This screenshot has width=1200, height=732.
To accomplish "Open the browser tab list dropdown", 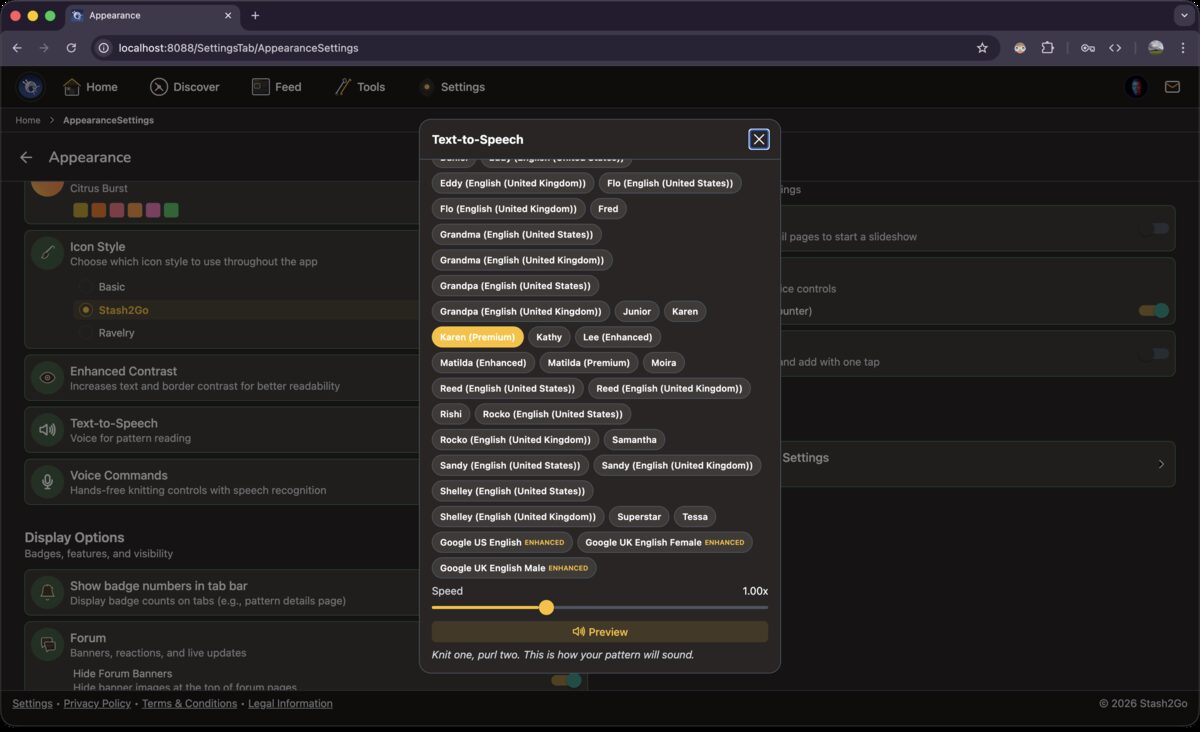I will [1184, 15].
